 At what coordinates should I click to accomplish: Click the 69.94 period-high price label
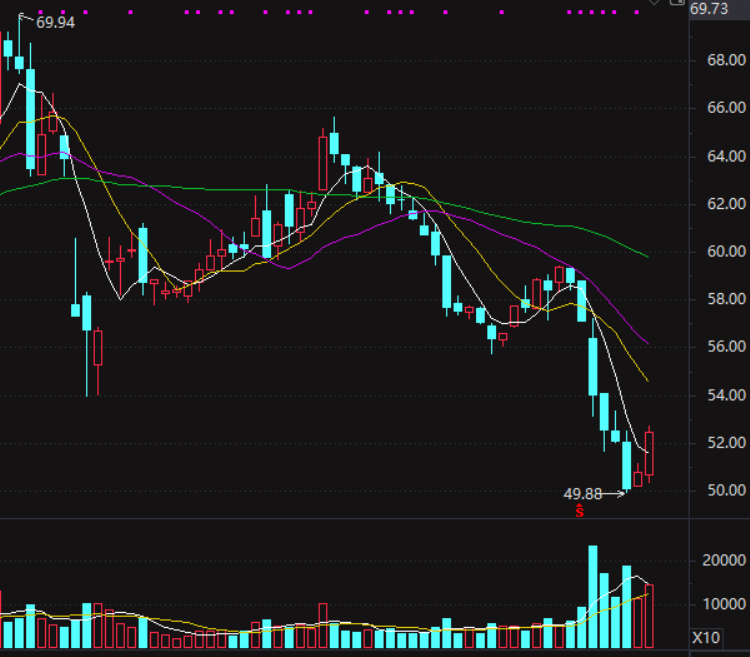coord(55,22)
